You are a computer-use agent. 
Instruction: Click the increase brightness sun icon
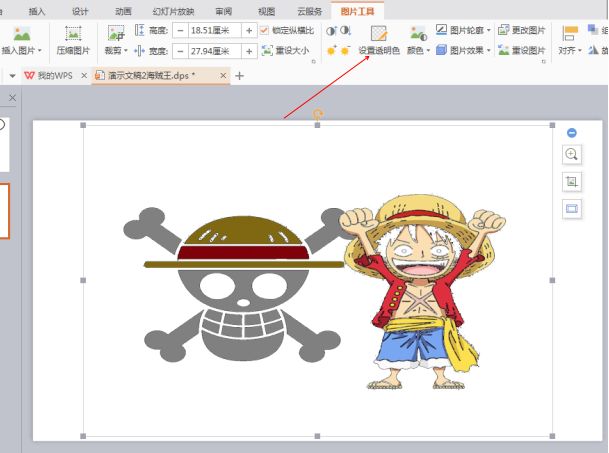(x=331, y=51)
